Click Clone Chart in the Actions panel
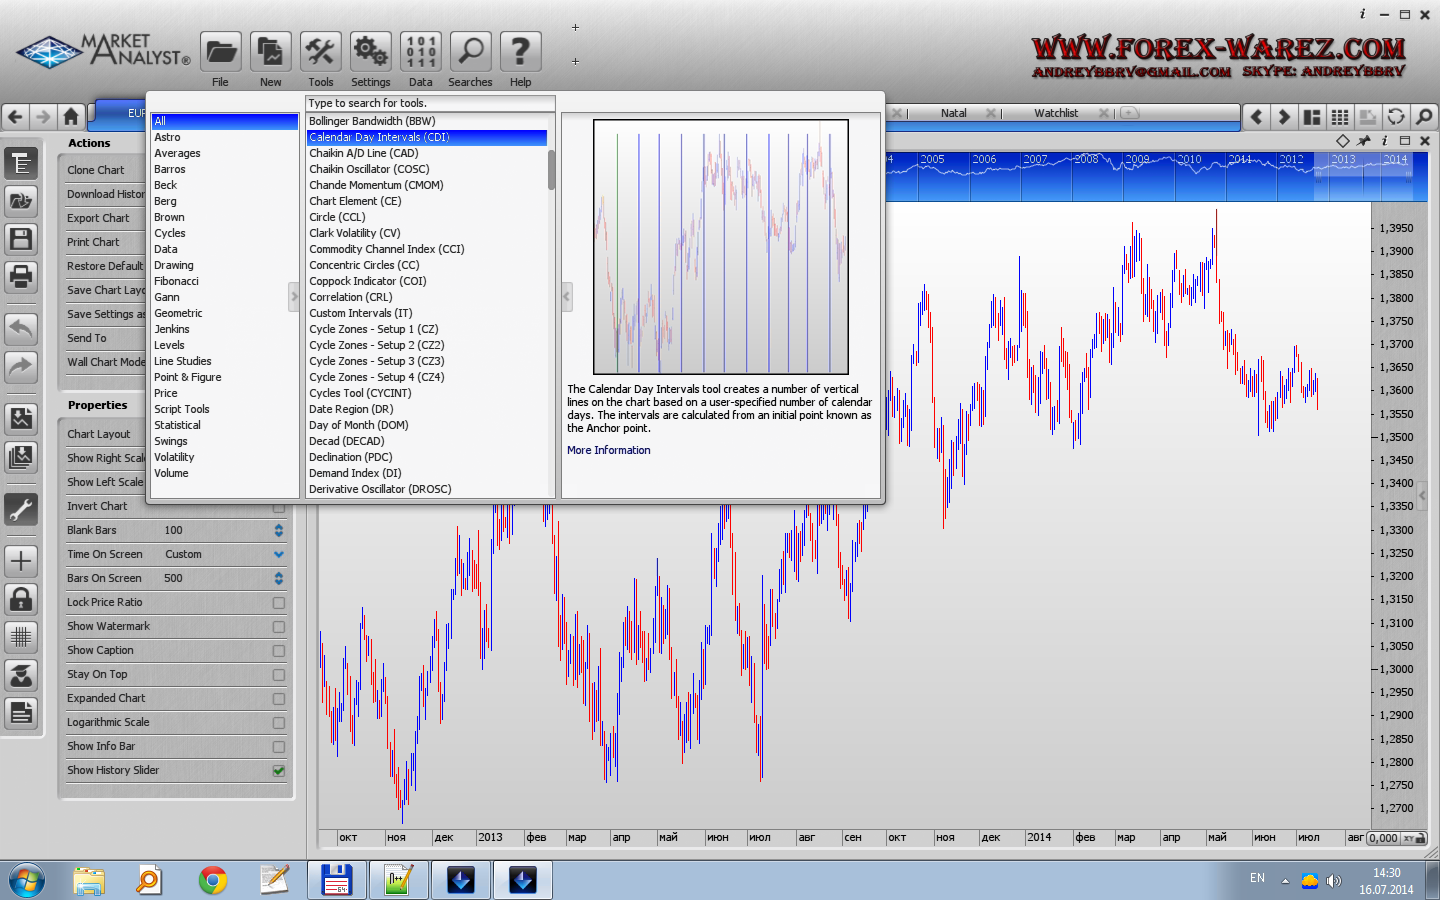1440x900 pixels. (96, 171)
